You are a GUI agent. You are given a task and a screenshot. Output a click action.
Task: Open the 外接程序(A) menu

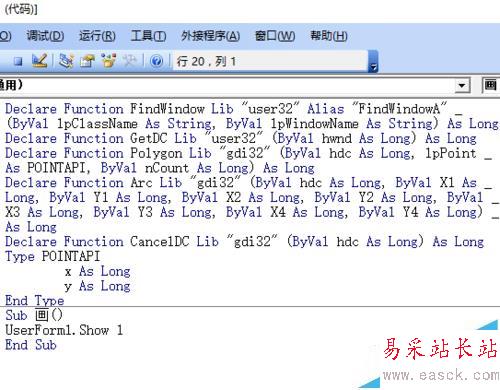(210, 36)
